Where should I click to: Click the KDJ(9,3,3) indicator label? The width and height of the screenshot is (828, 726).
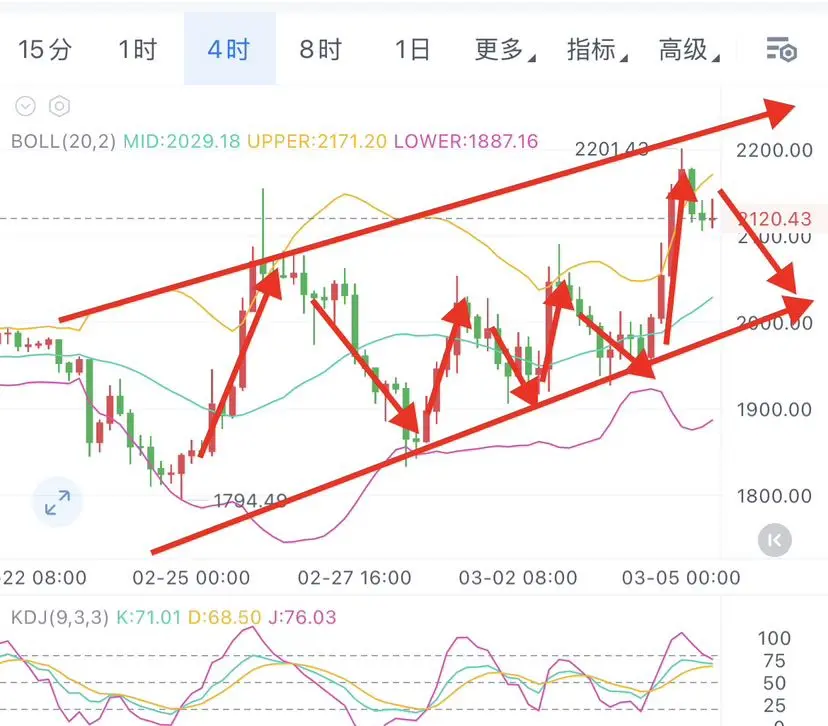[x=60, y=617]
